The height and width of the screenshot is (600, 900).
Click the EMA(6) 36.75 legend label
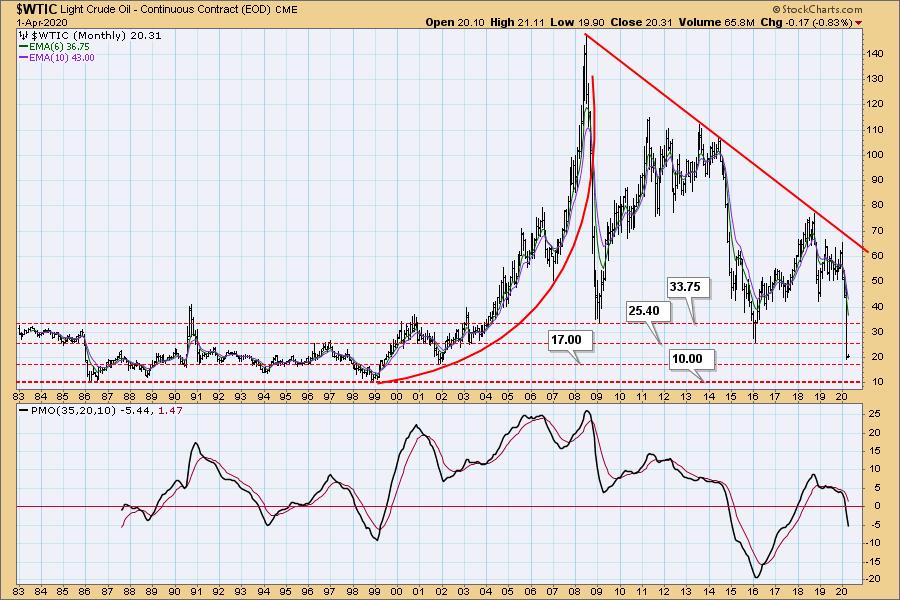click(x=59, y=47)
